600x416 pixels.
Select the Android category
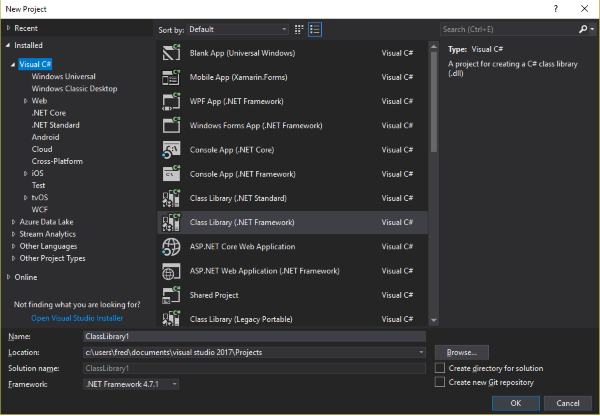pos(45,137)
